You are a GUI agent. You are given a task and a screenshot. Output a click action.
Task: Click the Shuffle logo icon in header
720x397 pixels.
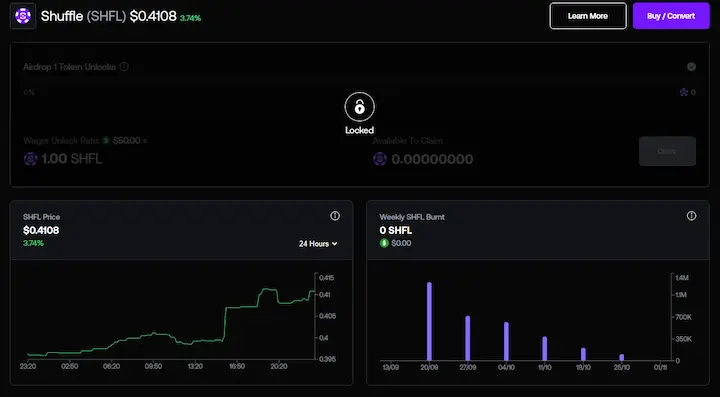[x=23, y=16]
